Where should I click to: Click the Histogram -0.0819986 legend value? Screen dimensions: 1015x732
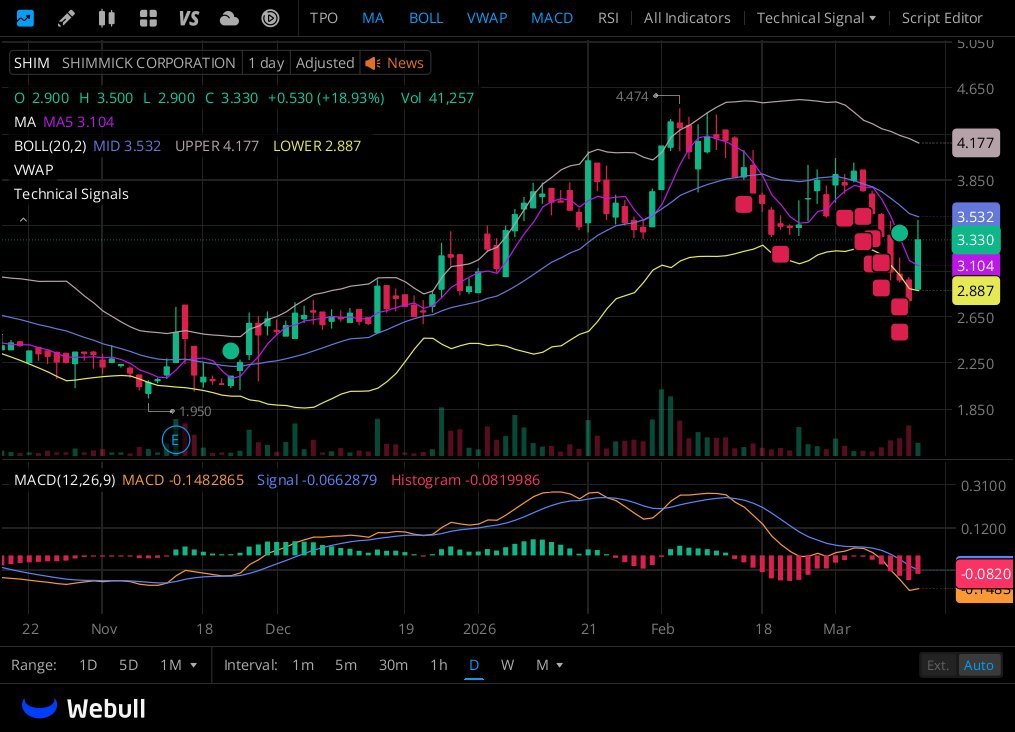(465, 480)
